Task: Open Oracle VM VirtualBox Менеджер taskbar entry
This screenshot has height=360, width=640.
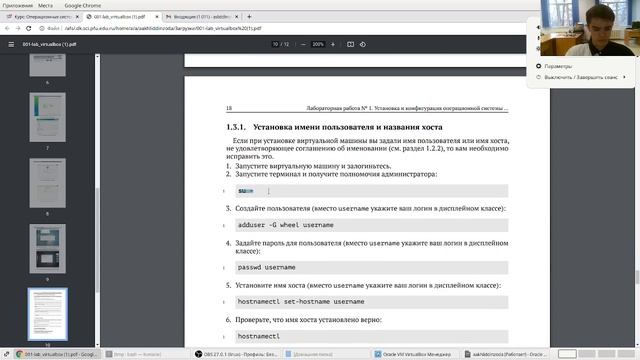Action: point(416,354)
